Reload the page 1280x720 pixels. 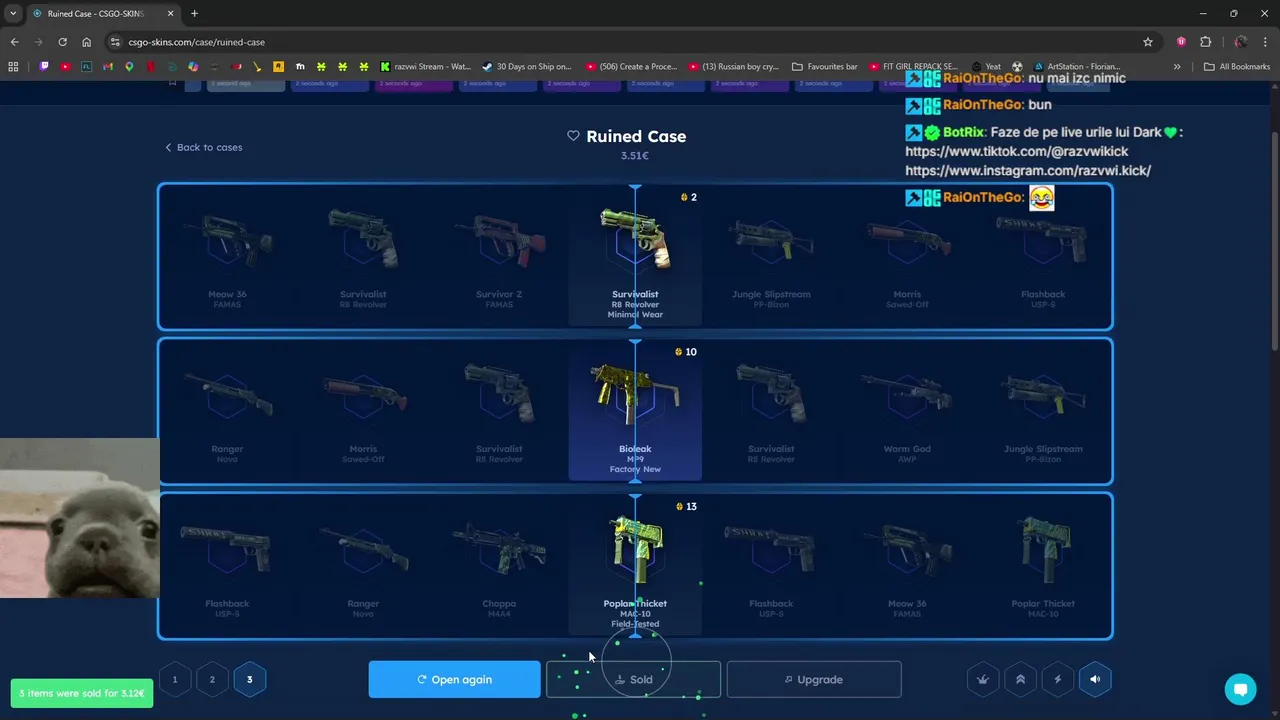tap(62, 42)
